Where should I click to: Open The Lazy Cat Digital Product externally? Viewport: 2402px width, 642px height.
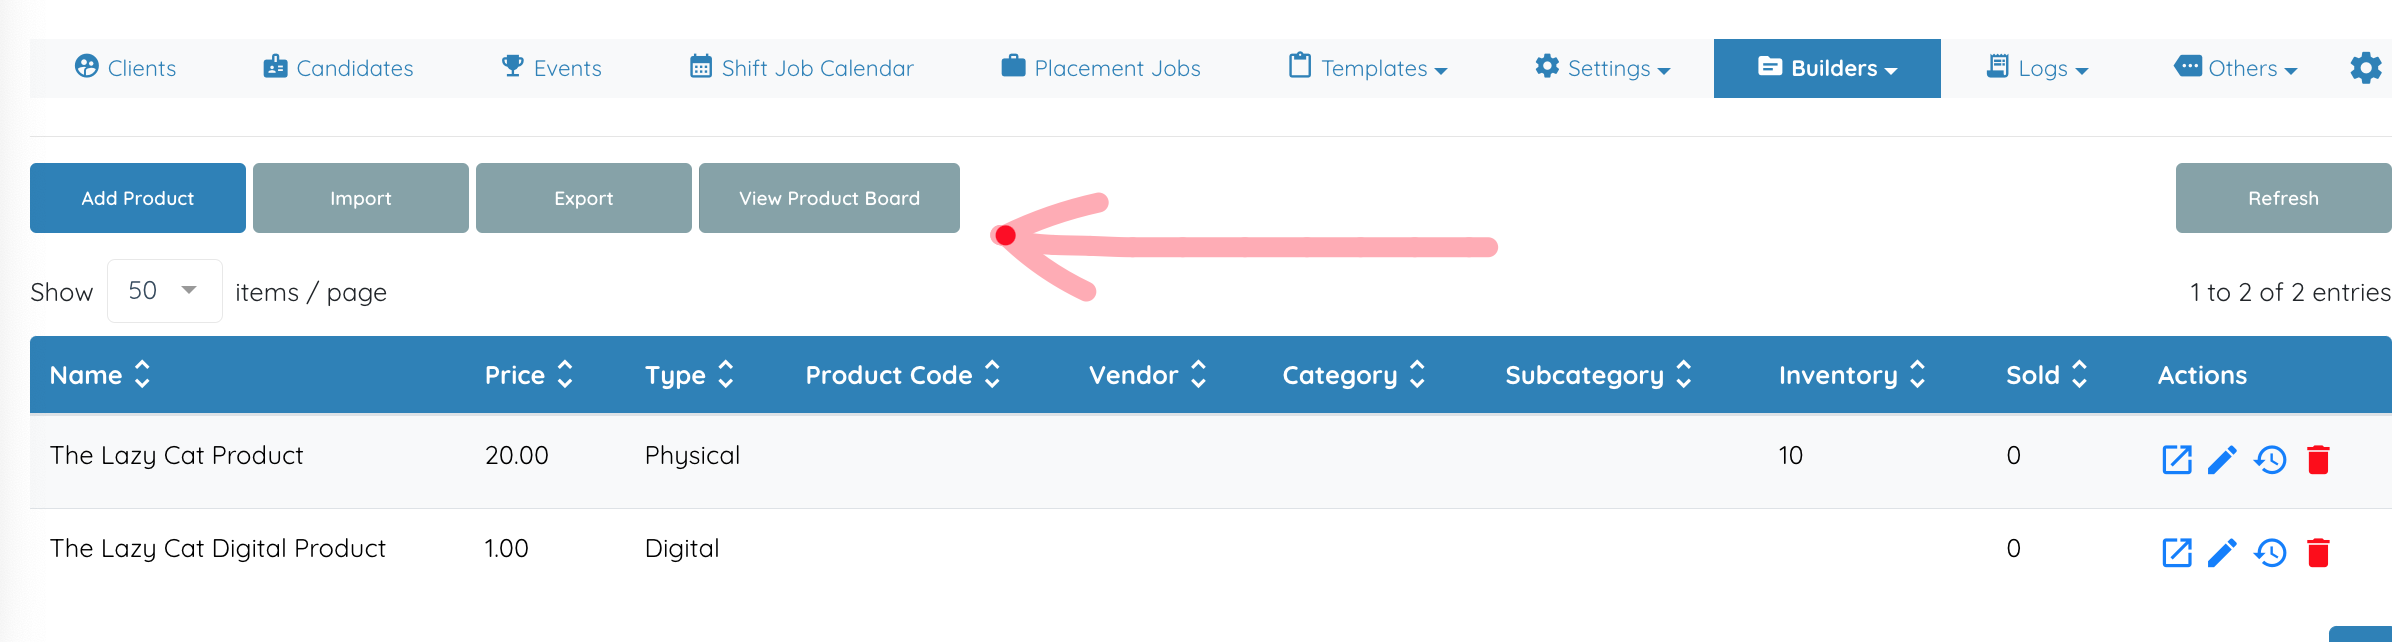[2176, 553]
